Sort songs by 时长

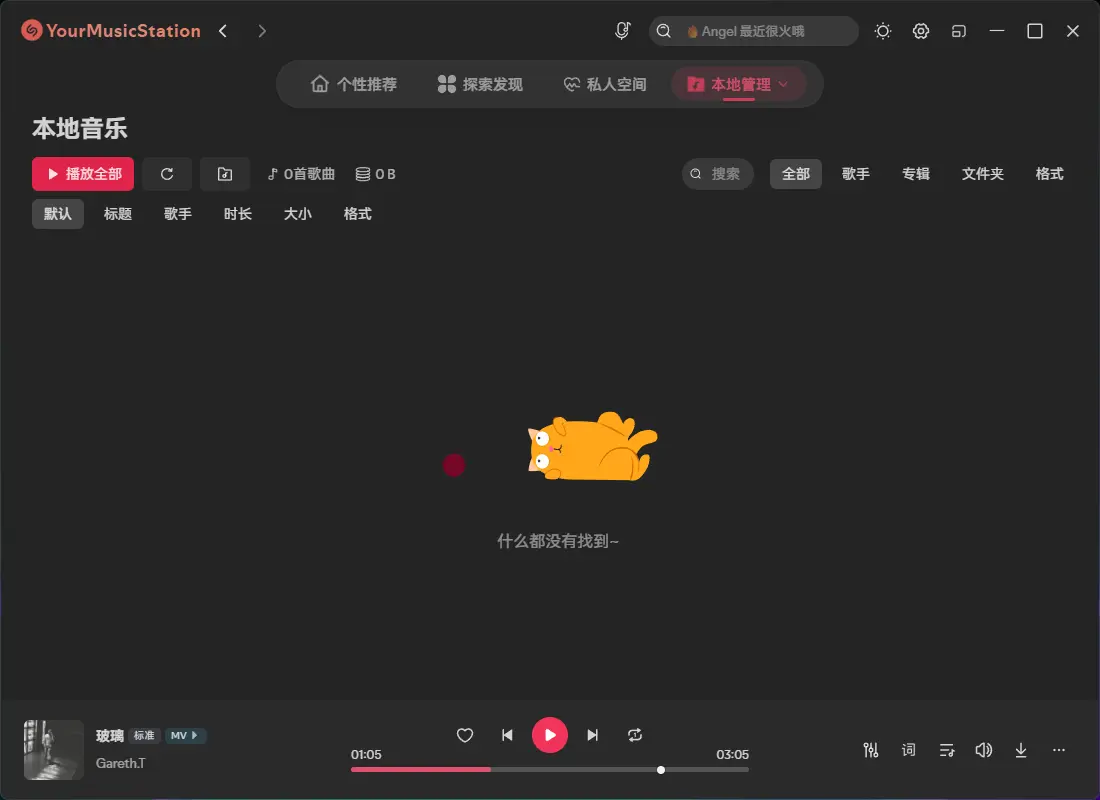[238, 214]
